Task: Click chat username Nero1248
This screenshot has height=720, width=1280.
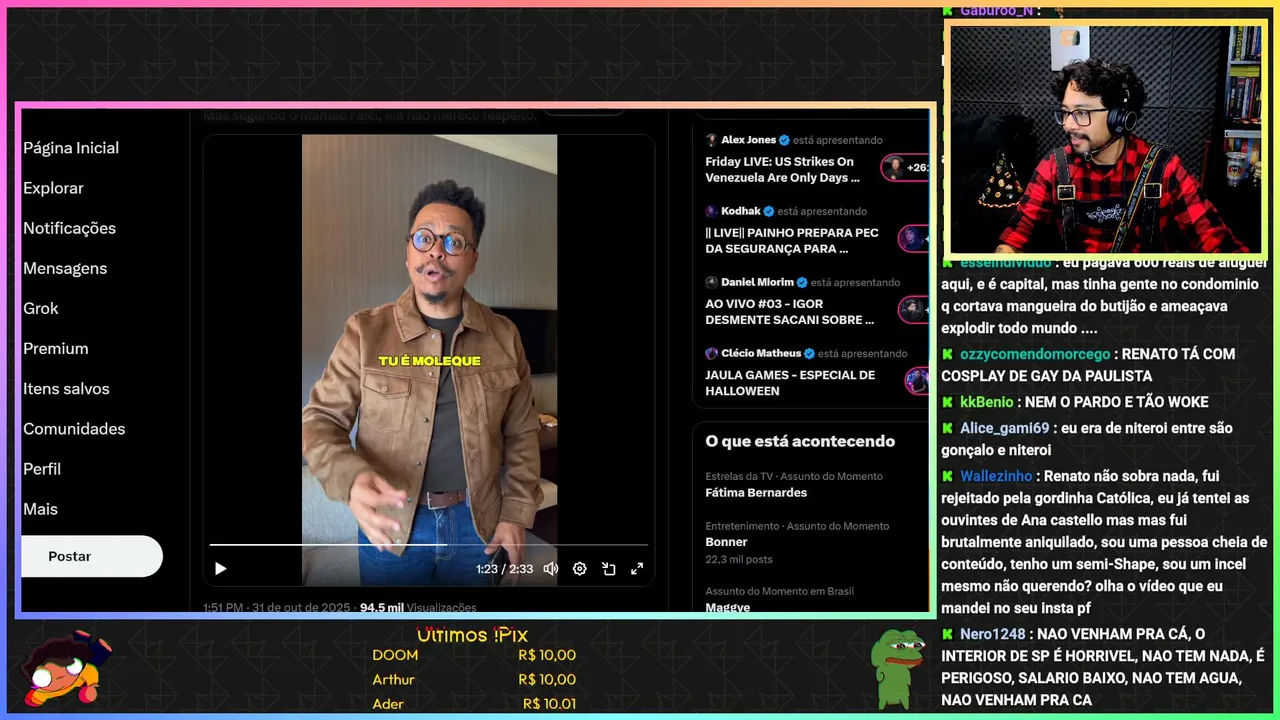Action: click(x=993, y=634)
